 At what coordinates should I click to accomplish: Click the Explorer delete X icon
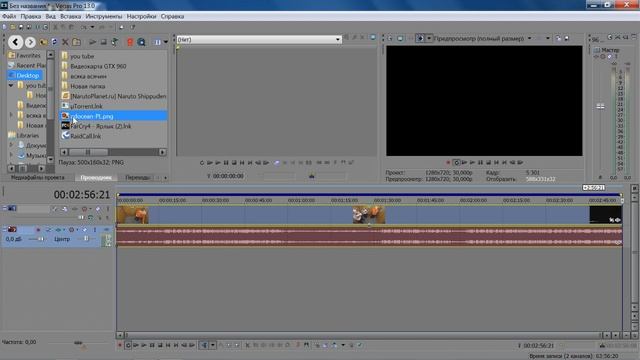(65, 42)
